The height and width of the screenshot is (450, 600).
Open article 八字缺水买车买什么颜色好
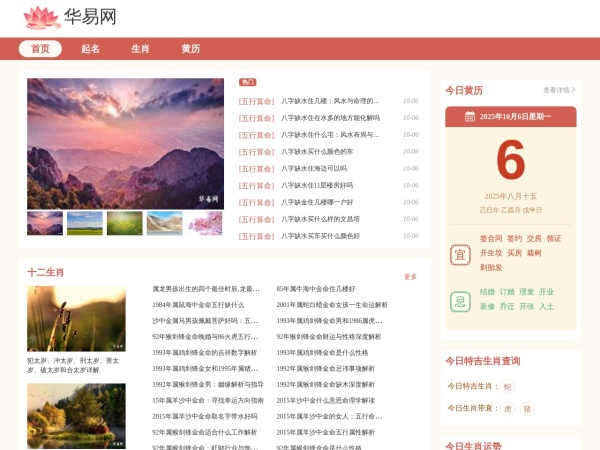[320, 236]
